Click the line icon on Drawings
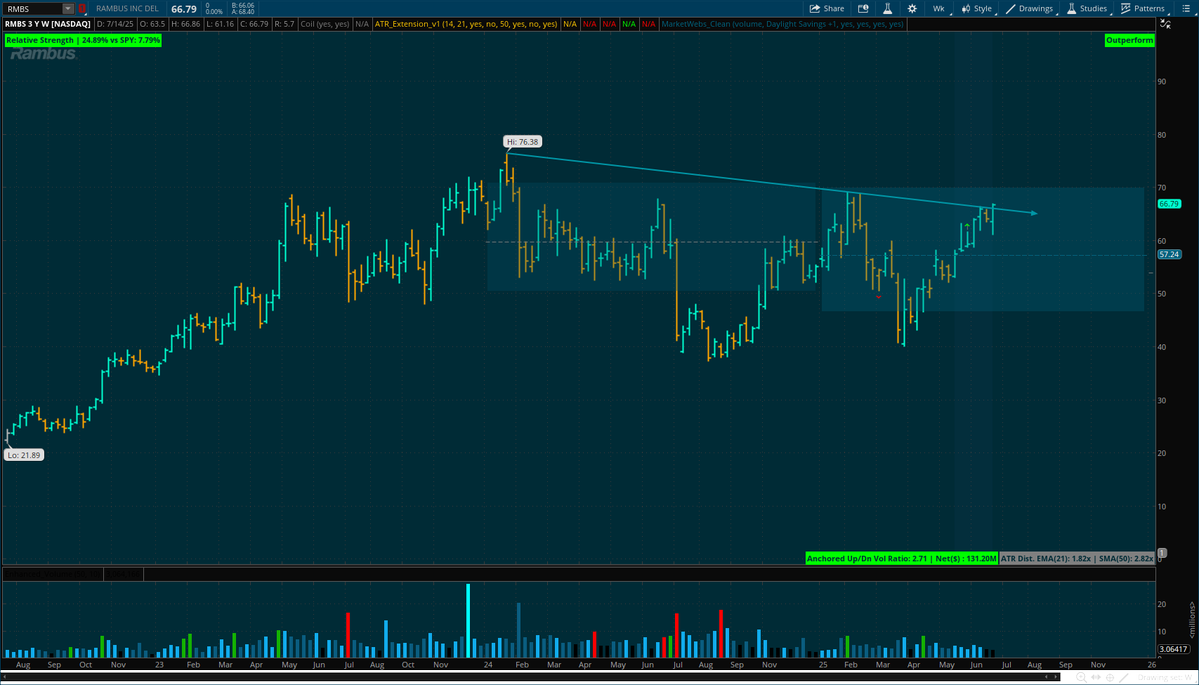 point(1011,8)
